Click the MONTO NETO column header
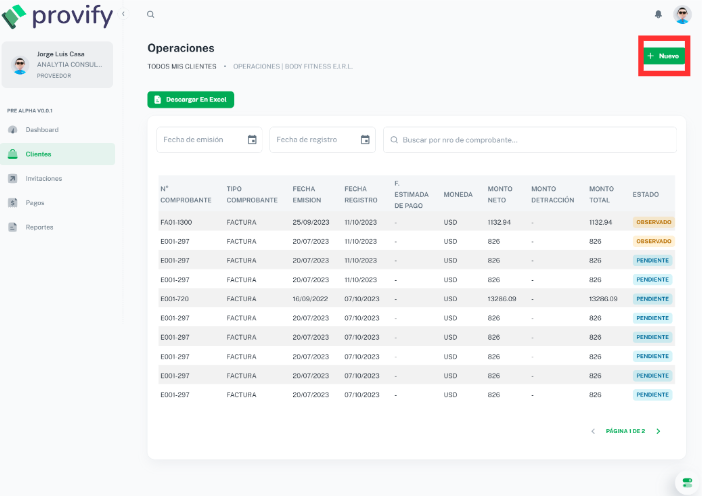 pos(500,194)
